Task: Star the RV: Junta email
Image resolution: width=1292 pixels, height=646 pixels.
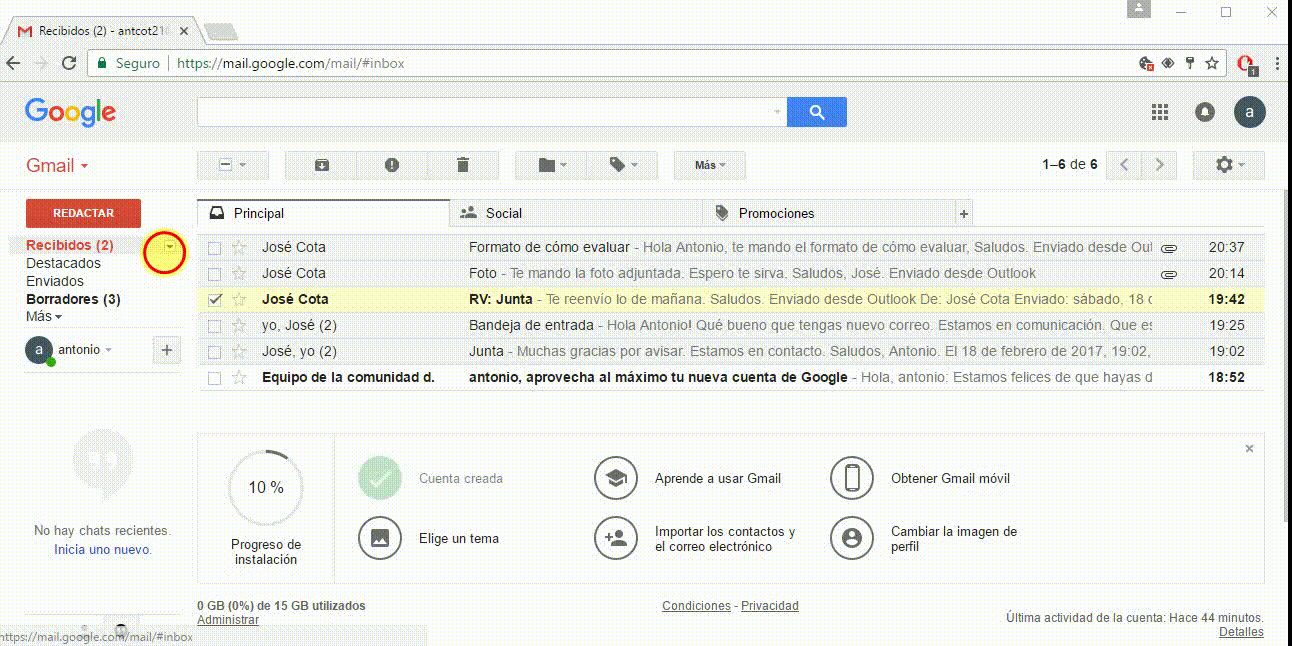Action: coord(239,299)
